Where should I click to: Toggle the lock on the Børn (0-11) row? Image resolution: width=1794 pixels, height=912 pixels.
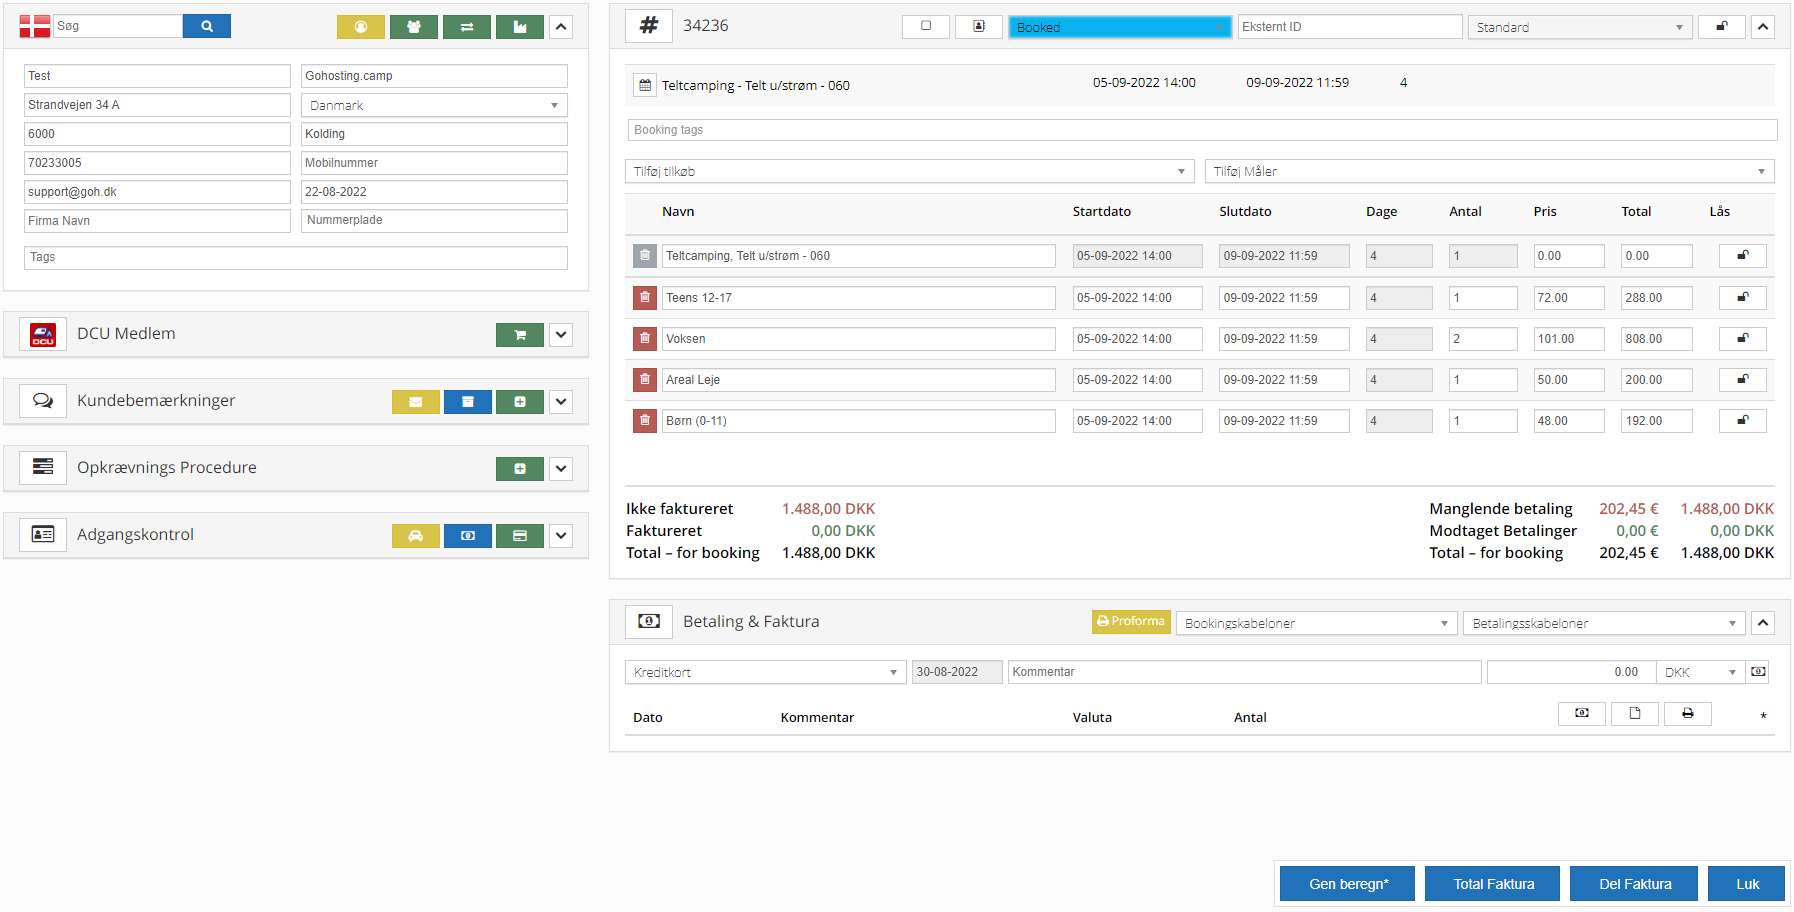coord(1742,421)
